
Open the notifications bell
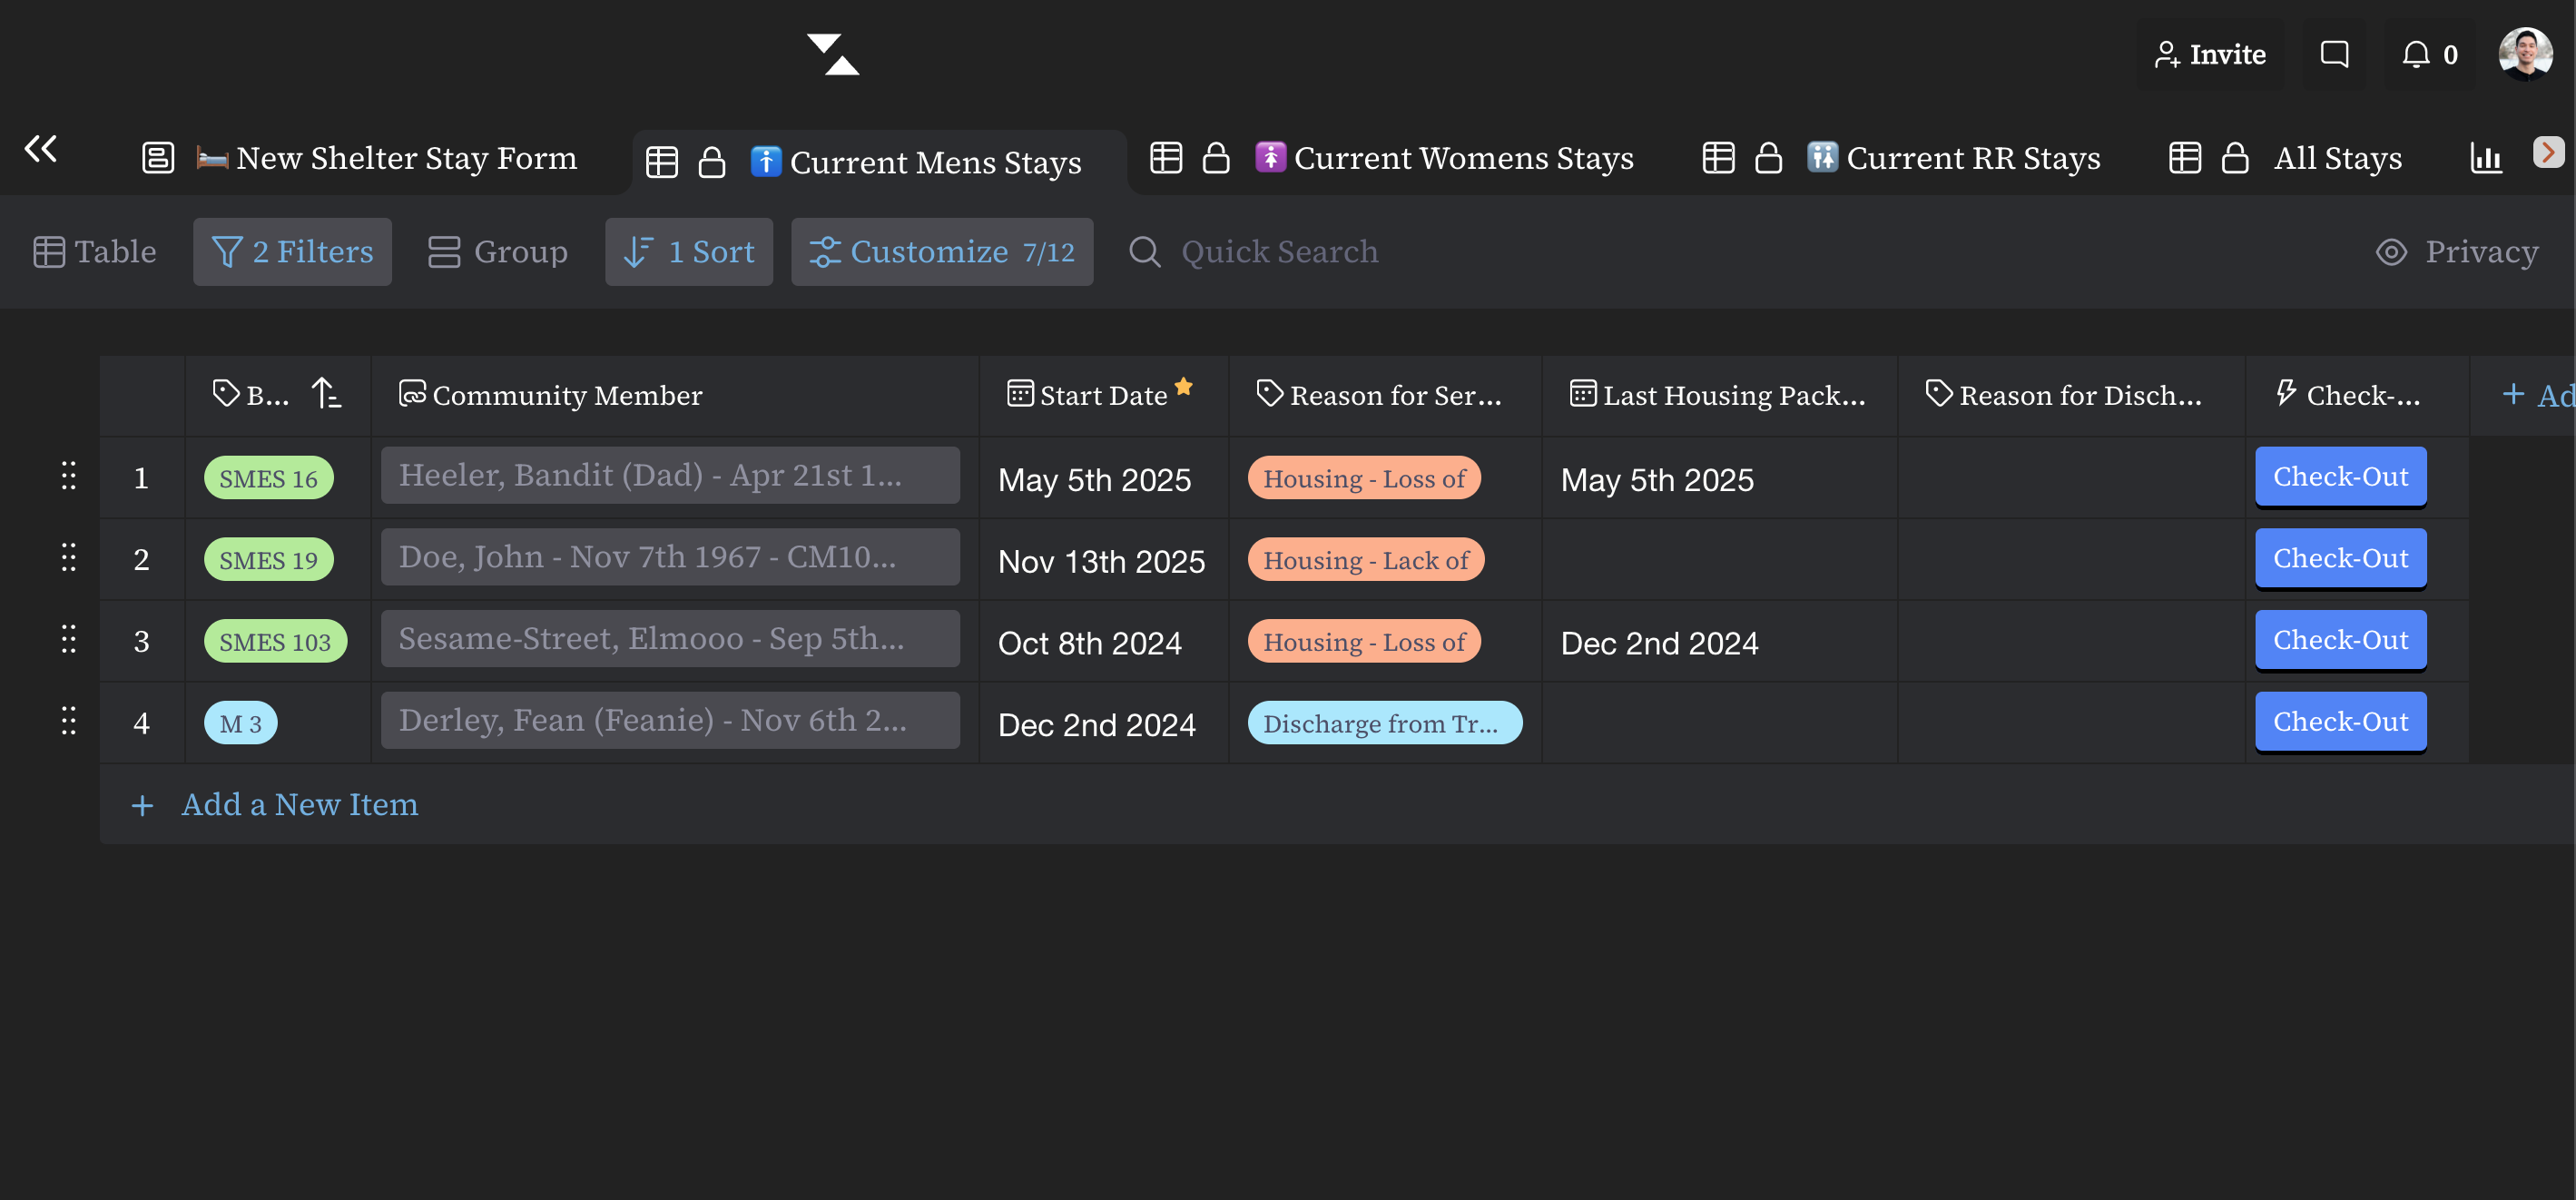[x=2416, y=55]
